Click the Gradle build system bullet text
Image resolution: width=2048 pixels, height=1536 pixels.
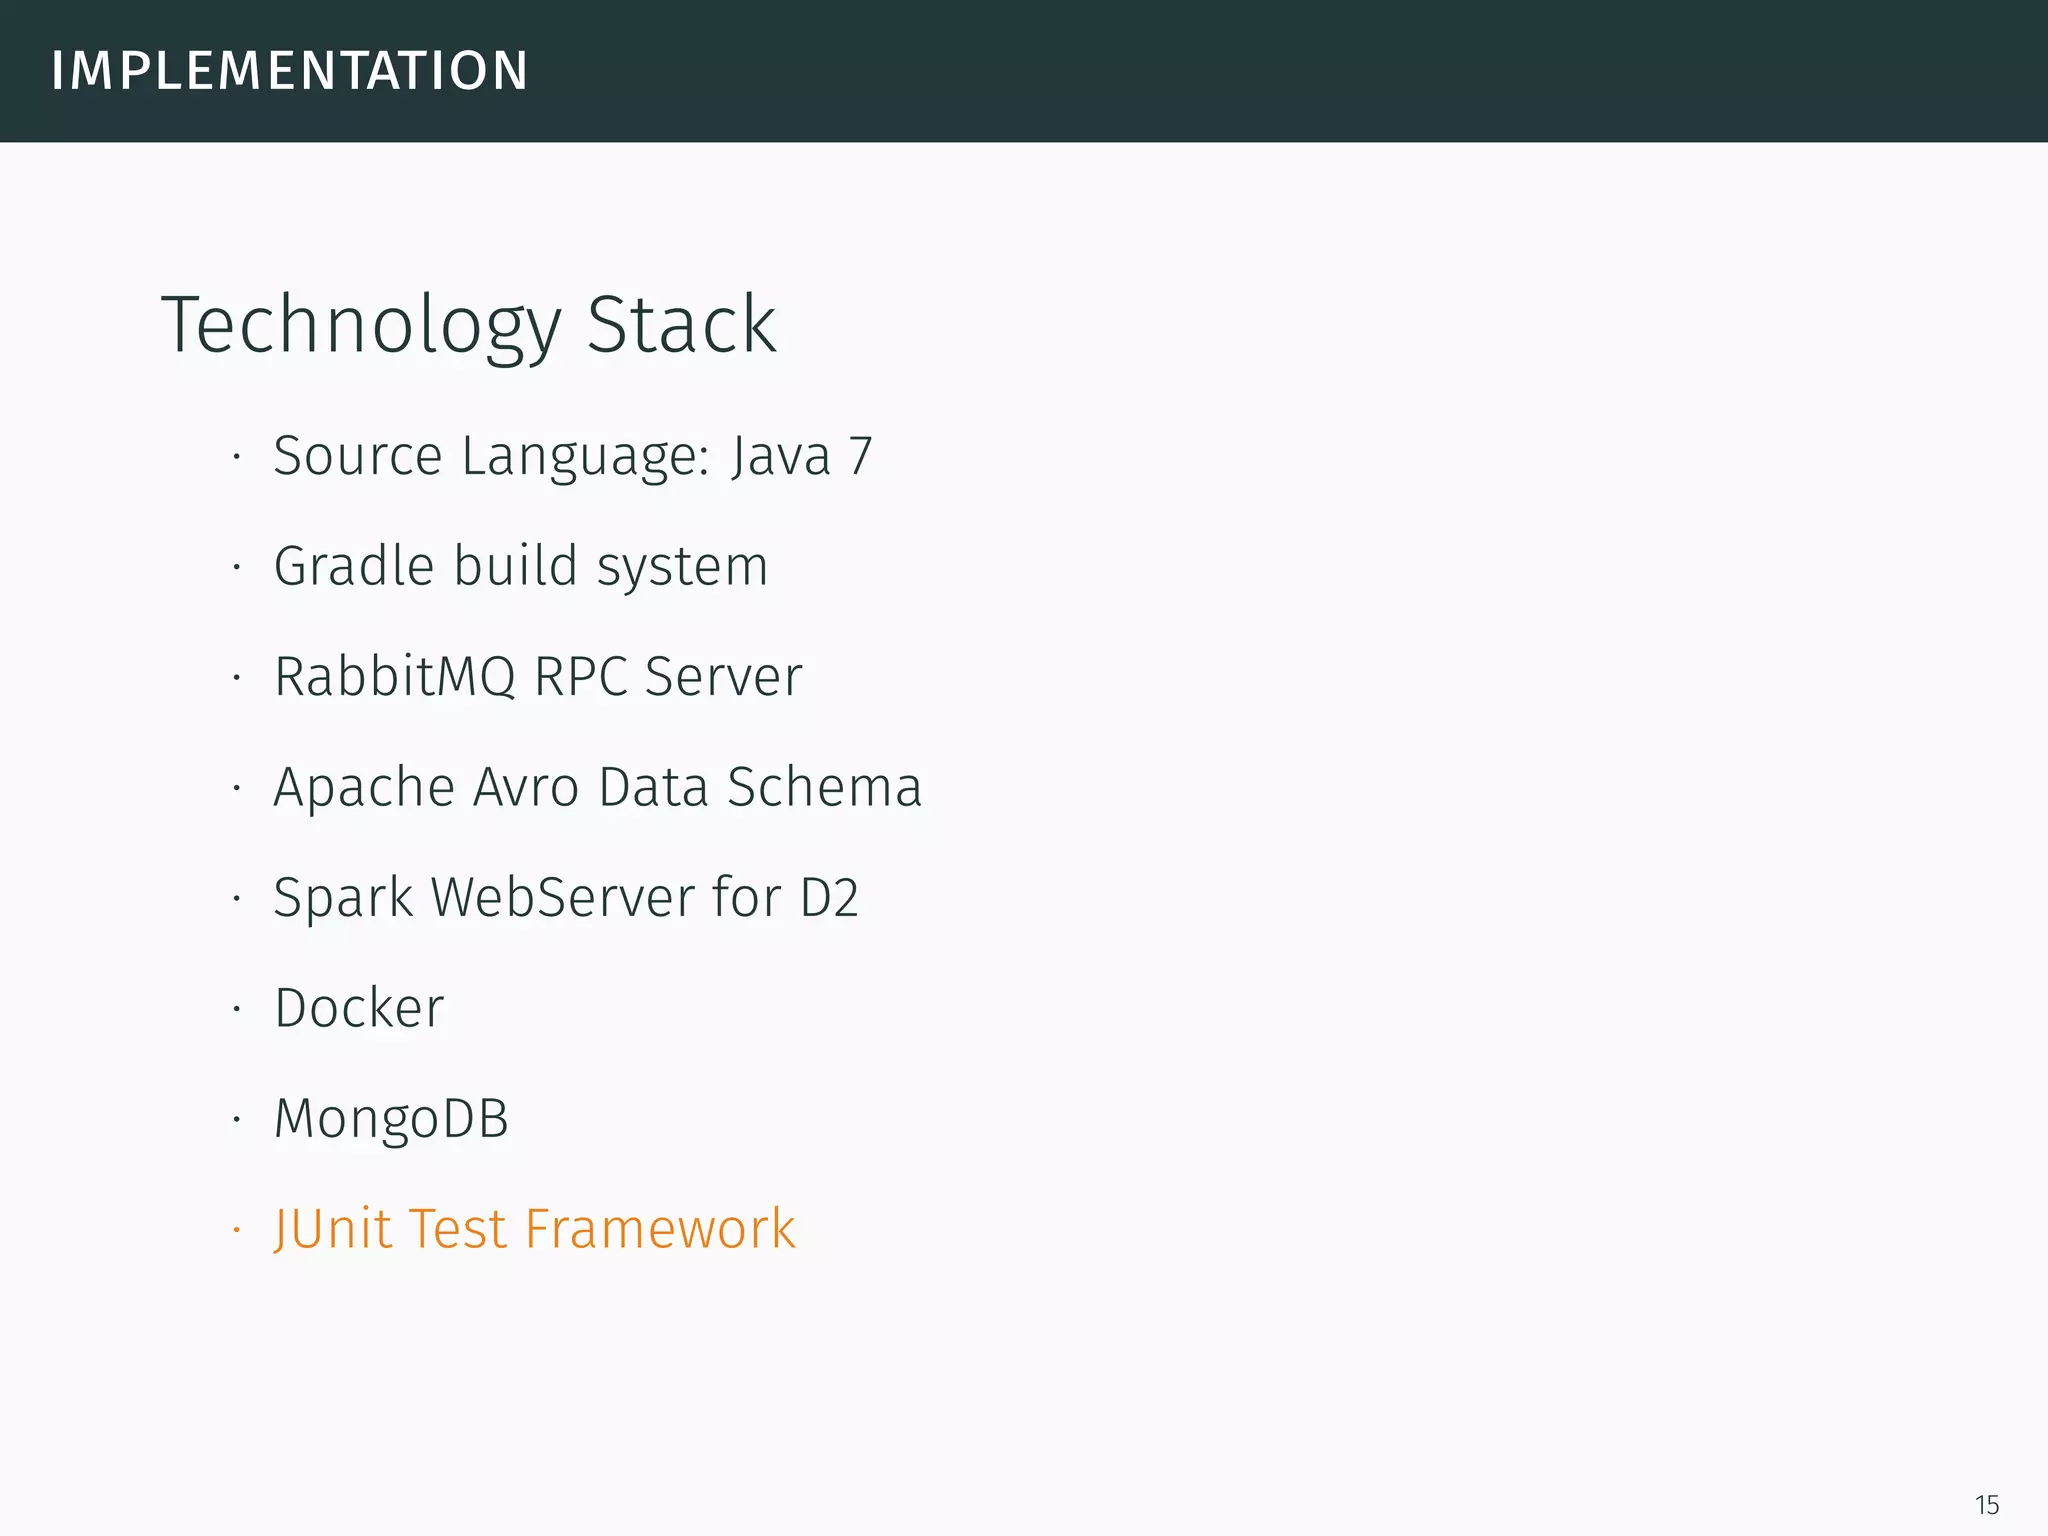[520, 566]
